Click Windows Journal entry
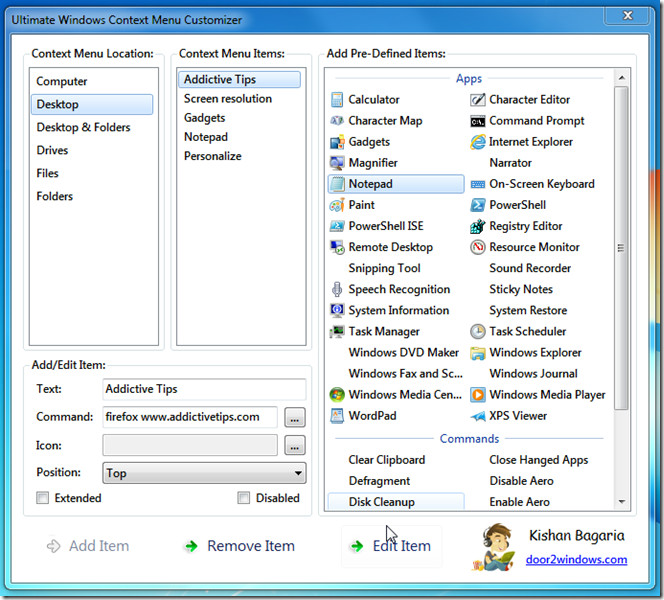This screenshot has height=600, width=664. (x=533, y=374)
